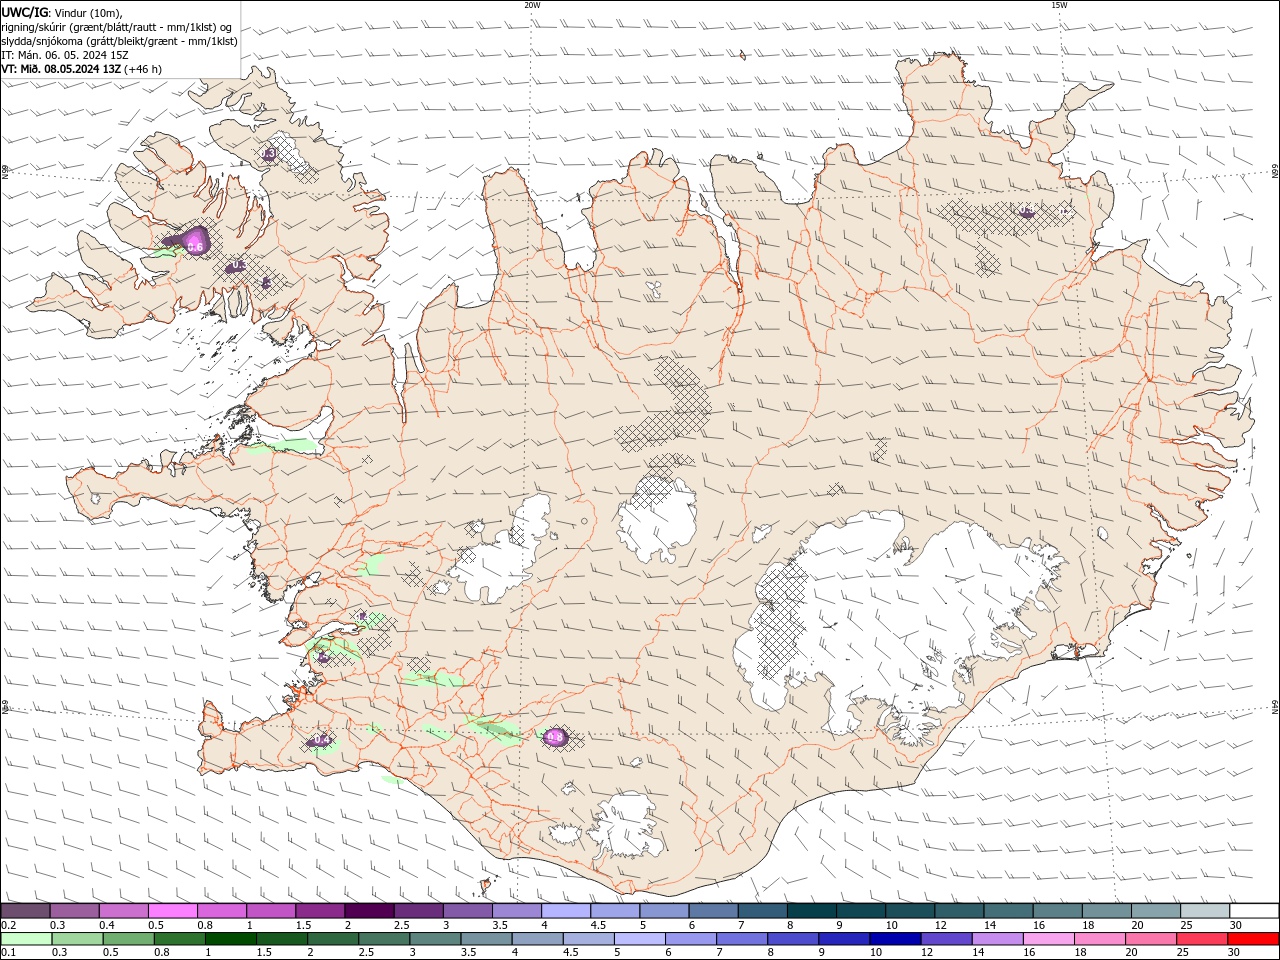
Task: Click the 'slydda/snjókoma' legend description line
Action: [120, 41]
